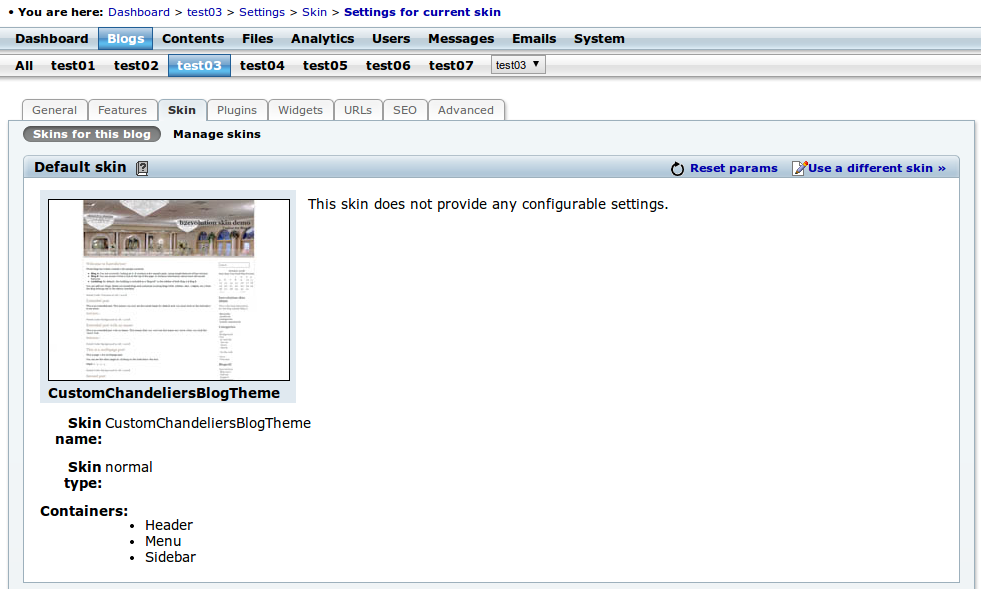Click the Settings for current skin breadcrumb
Viewport: 981px width, 589px height.
[422, 12]
